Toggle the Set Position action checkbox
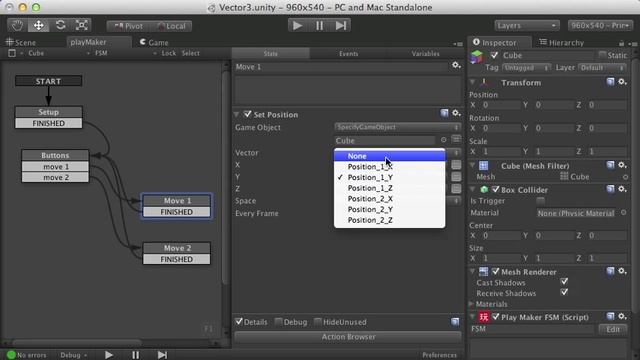 (x=247, y=114)
